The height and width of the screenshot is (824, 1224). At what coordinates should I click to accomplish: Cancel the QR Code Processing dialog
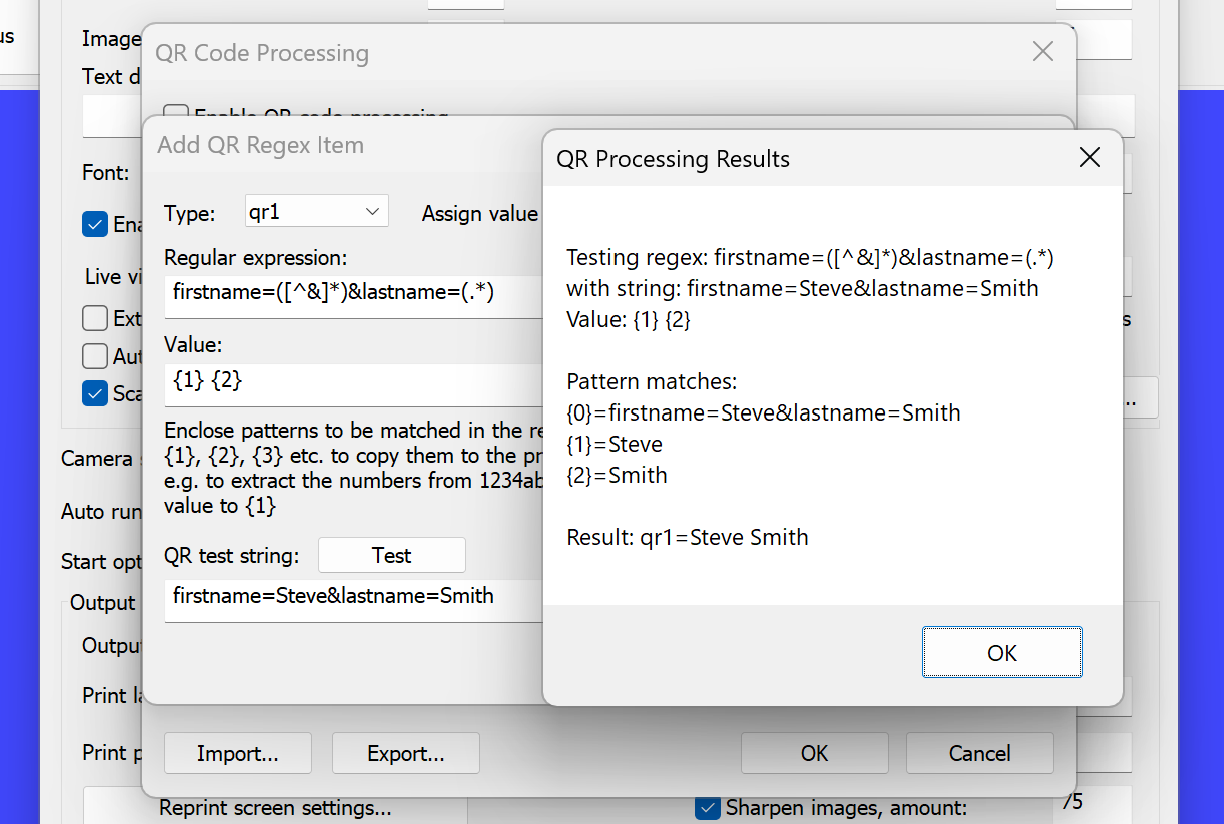tap(979, 753)
